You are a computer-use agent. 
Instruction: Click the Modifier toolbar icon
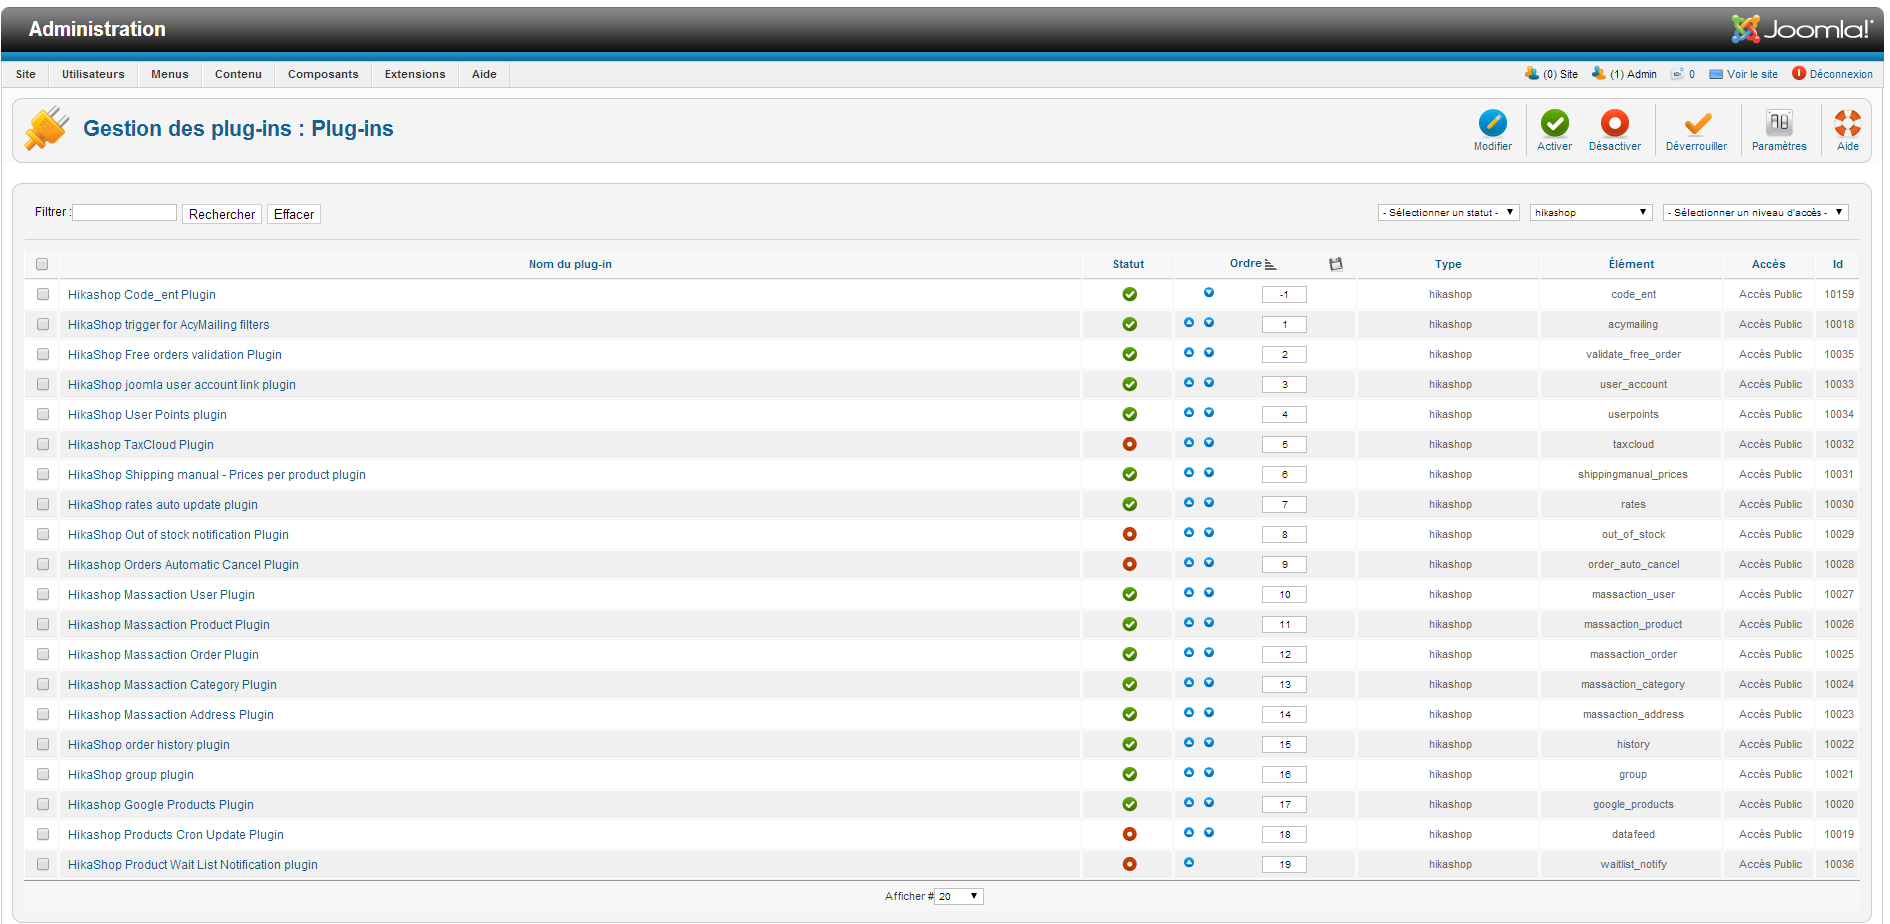click(1492, 123)
